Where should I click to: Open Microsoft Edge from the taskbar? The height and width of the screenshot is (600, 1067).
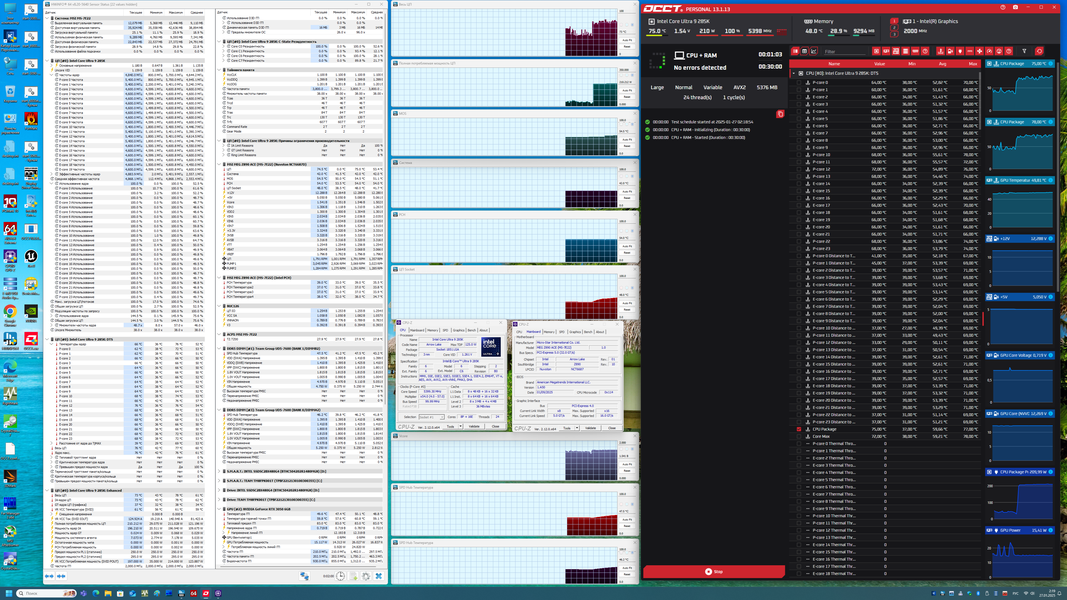[95, 593]
